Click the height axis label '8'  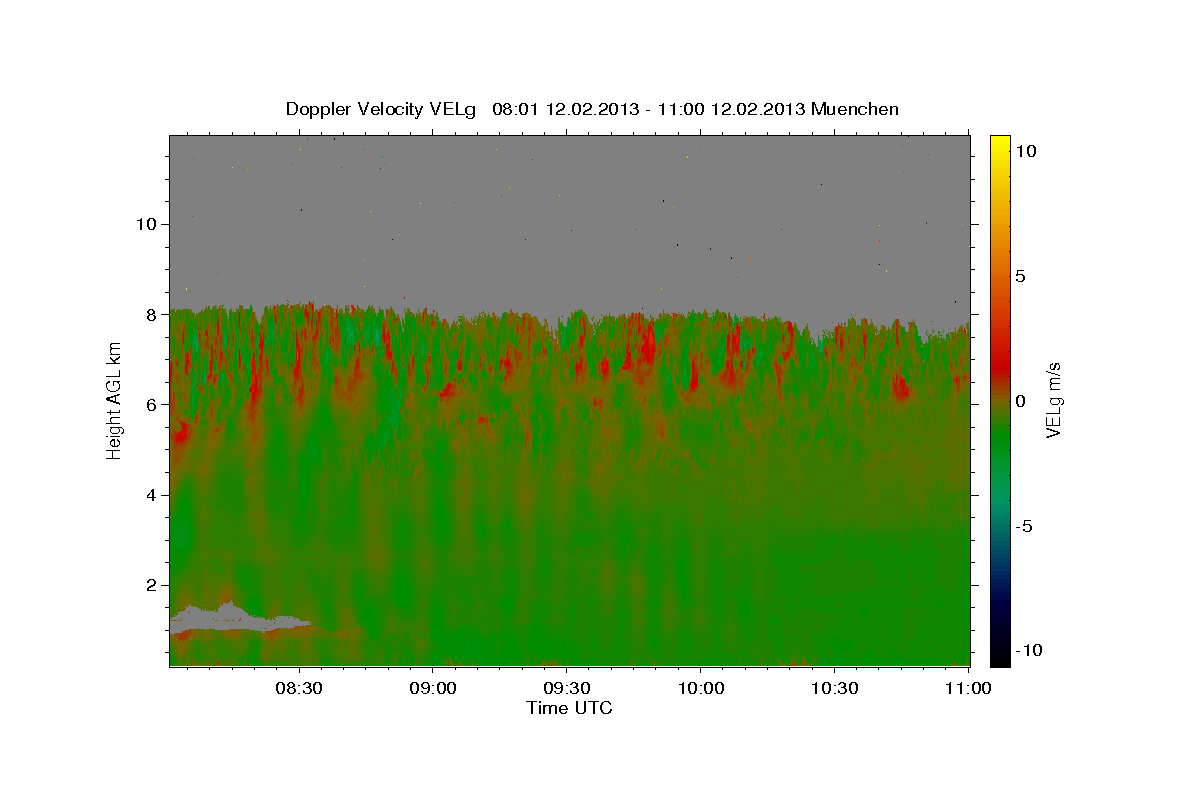click(x=153, y=314)
